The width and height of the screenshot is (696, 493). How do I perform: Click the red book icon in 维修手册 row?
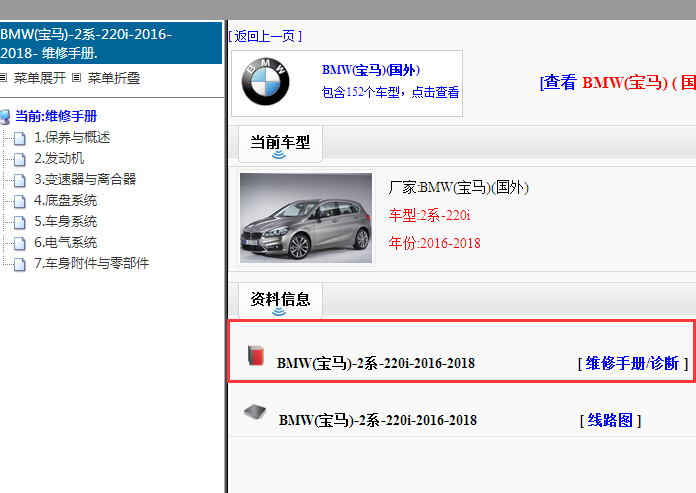256,355
